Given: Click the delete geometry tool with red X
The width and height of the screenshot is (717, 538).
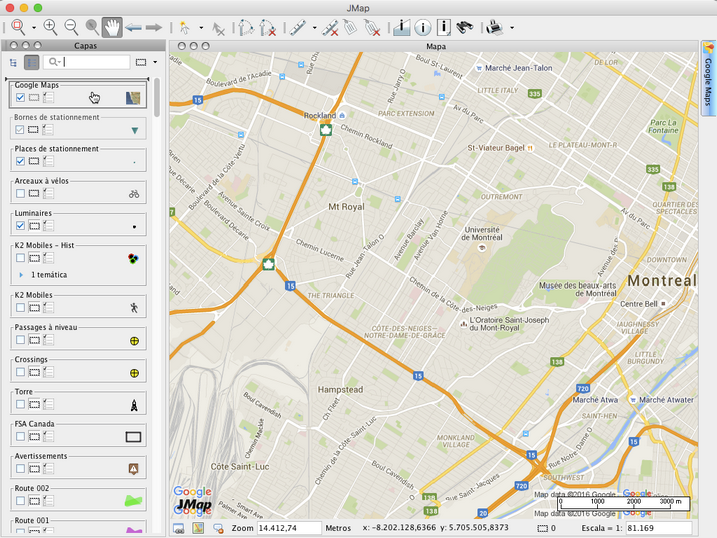Looking at the screenshot, I should click(x=268, y=27).
